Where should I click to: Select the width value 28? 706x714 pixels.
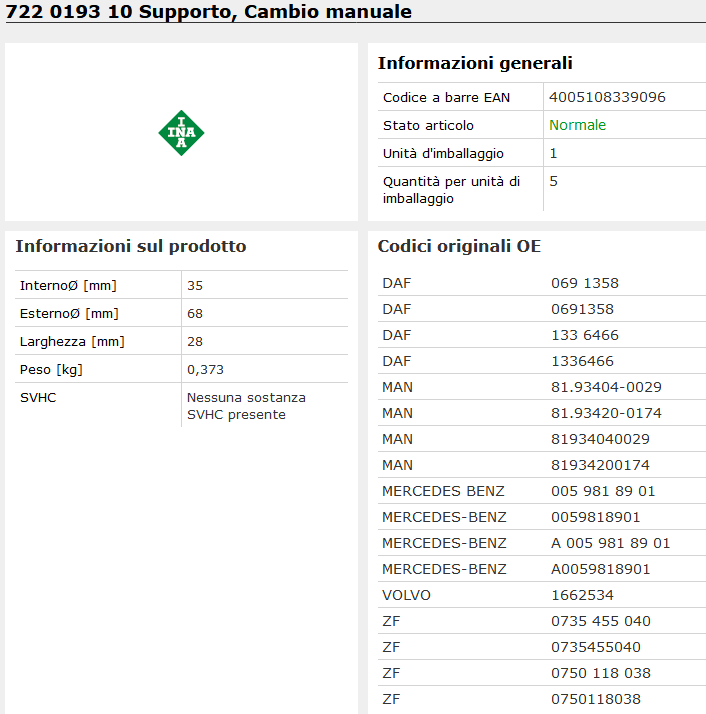195,342
